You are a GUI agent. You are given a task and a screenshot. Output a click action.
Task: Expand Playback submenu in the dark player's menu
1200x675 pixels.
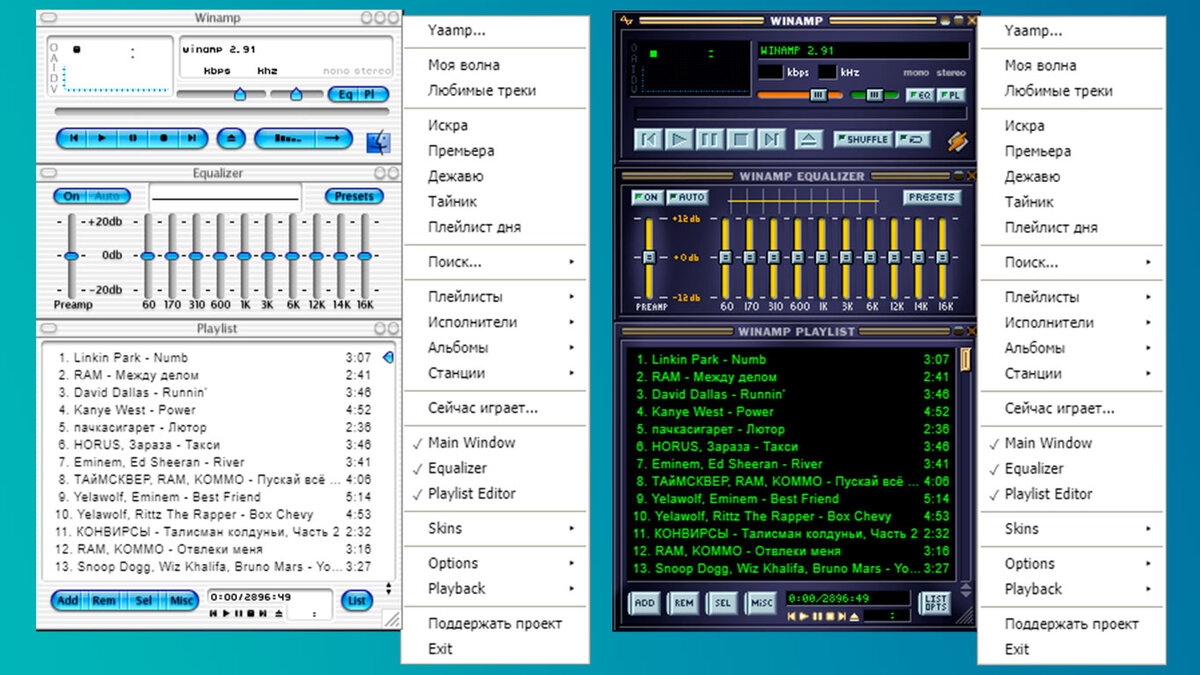pos(1072,589)
